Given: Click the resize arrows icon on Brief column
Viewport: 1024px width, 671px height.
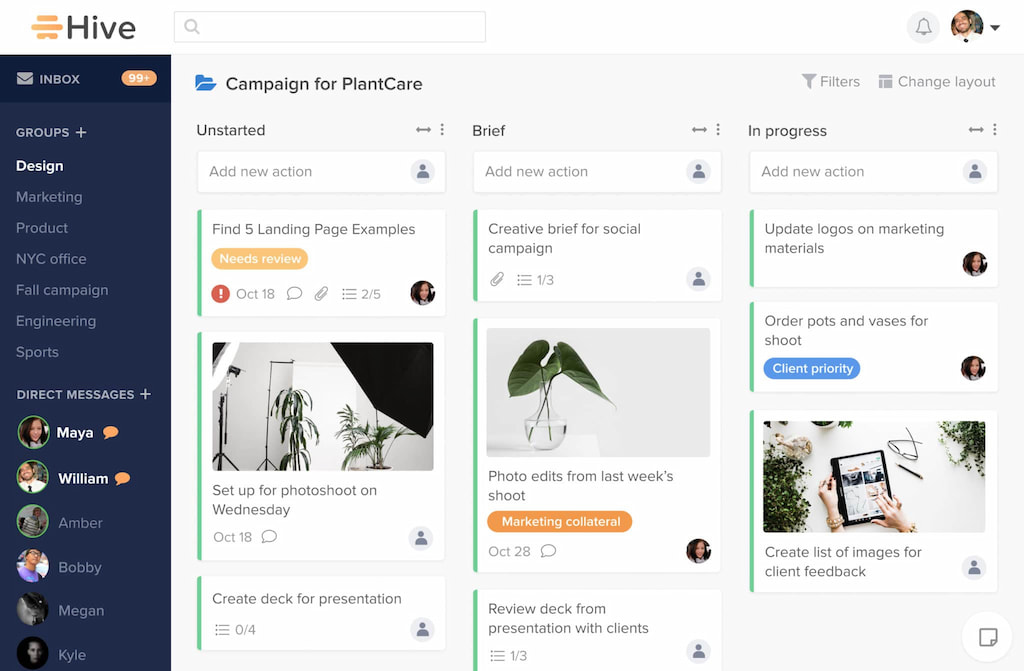Looking at the screenshot, I should (x=699, y=129).
